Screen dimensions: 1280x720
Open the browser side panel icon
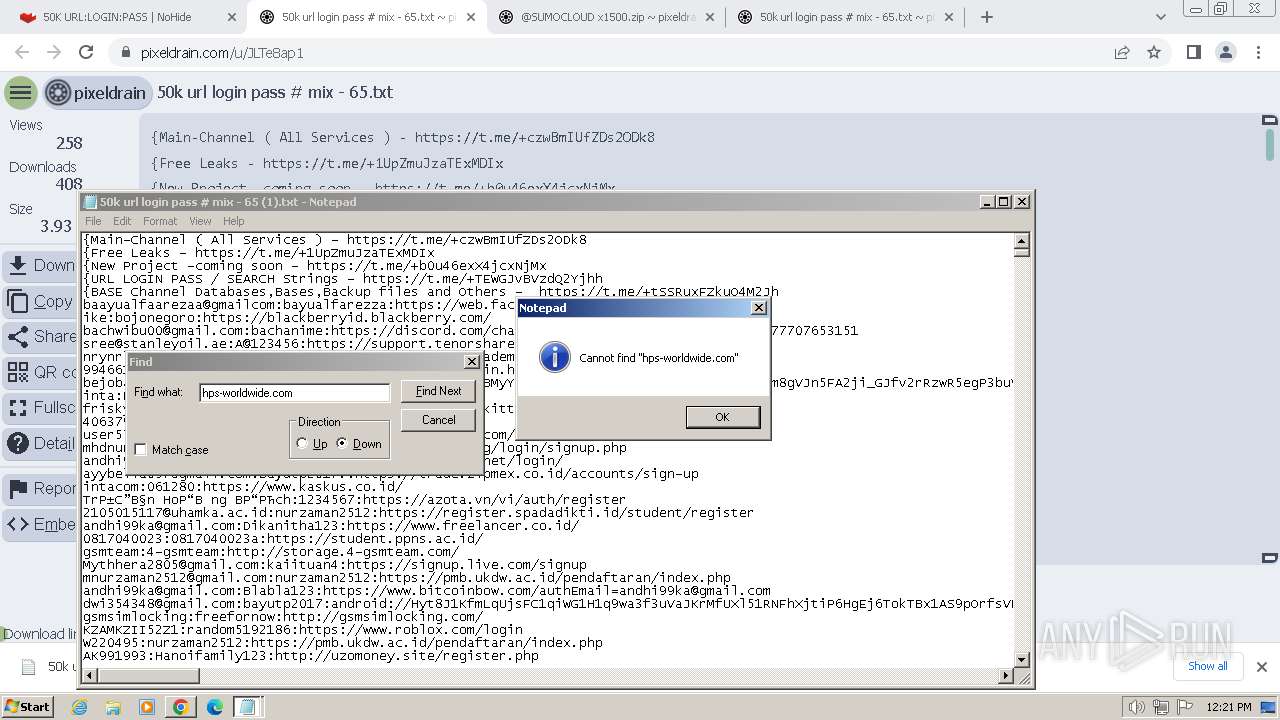[1193, 52]
